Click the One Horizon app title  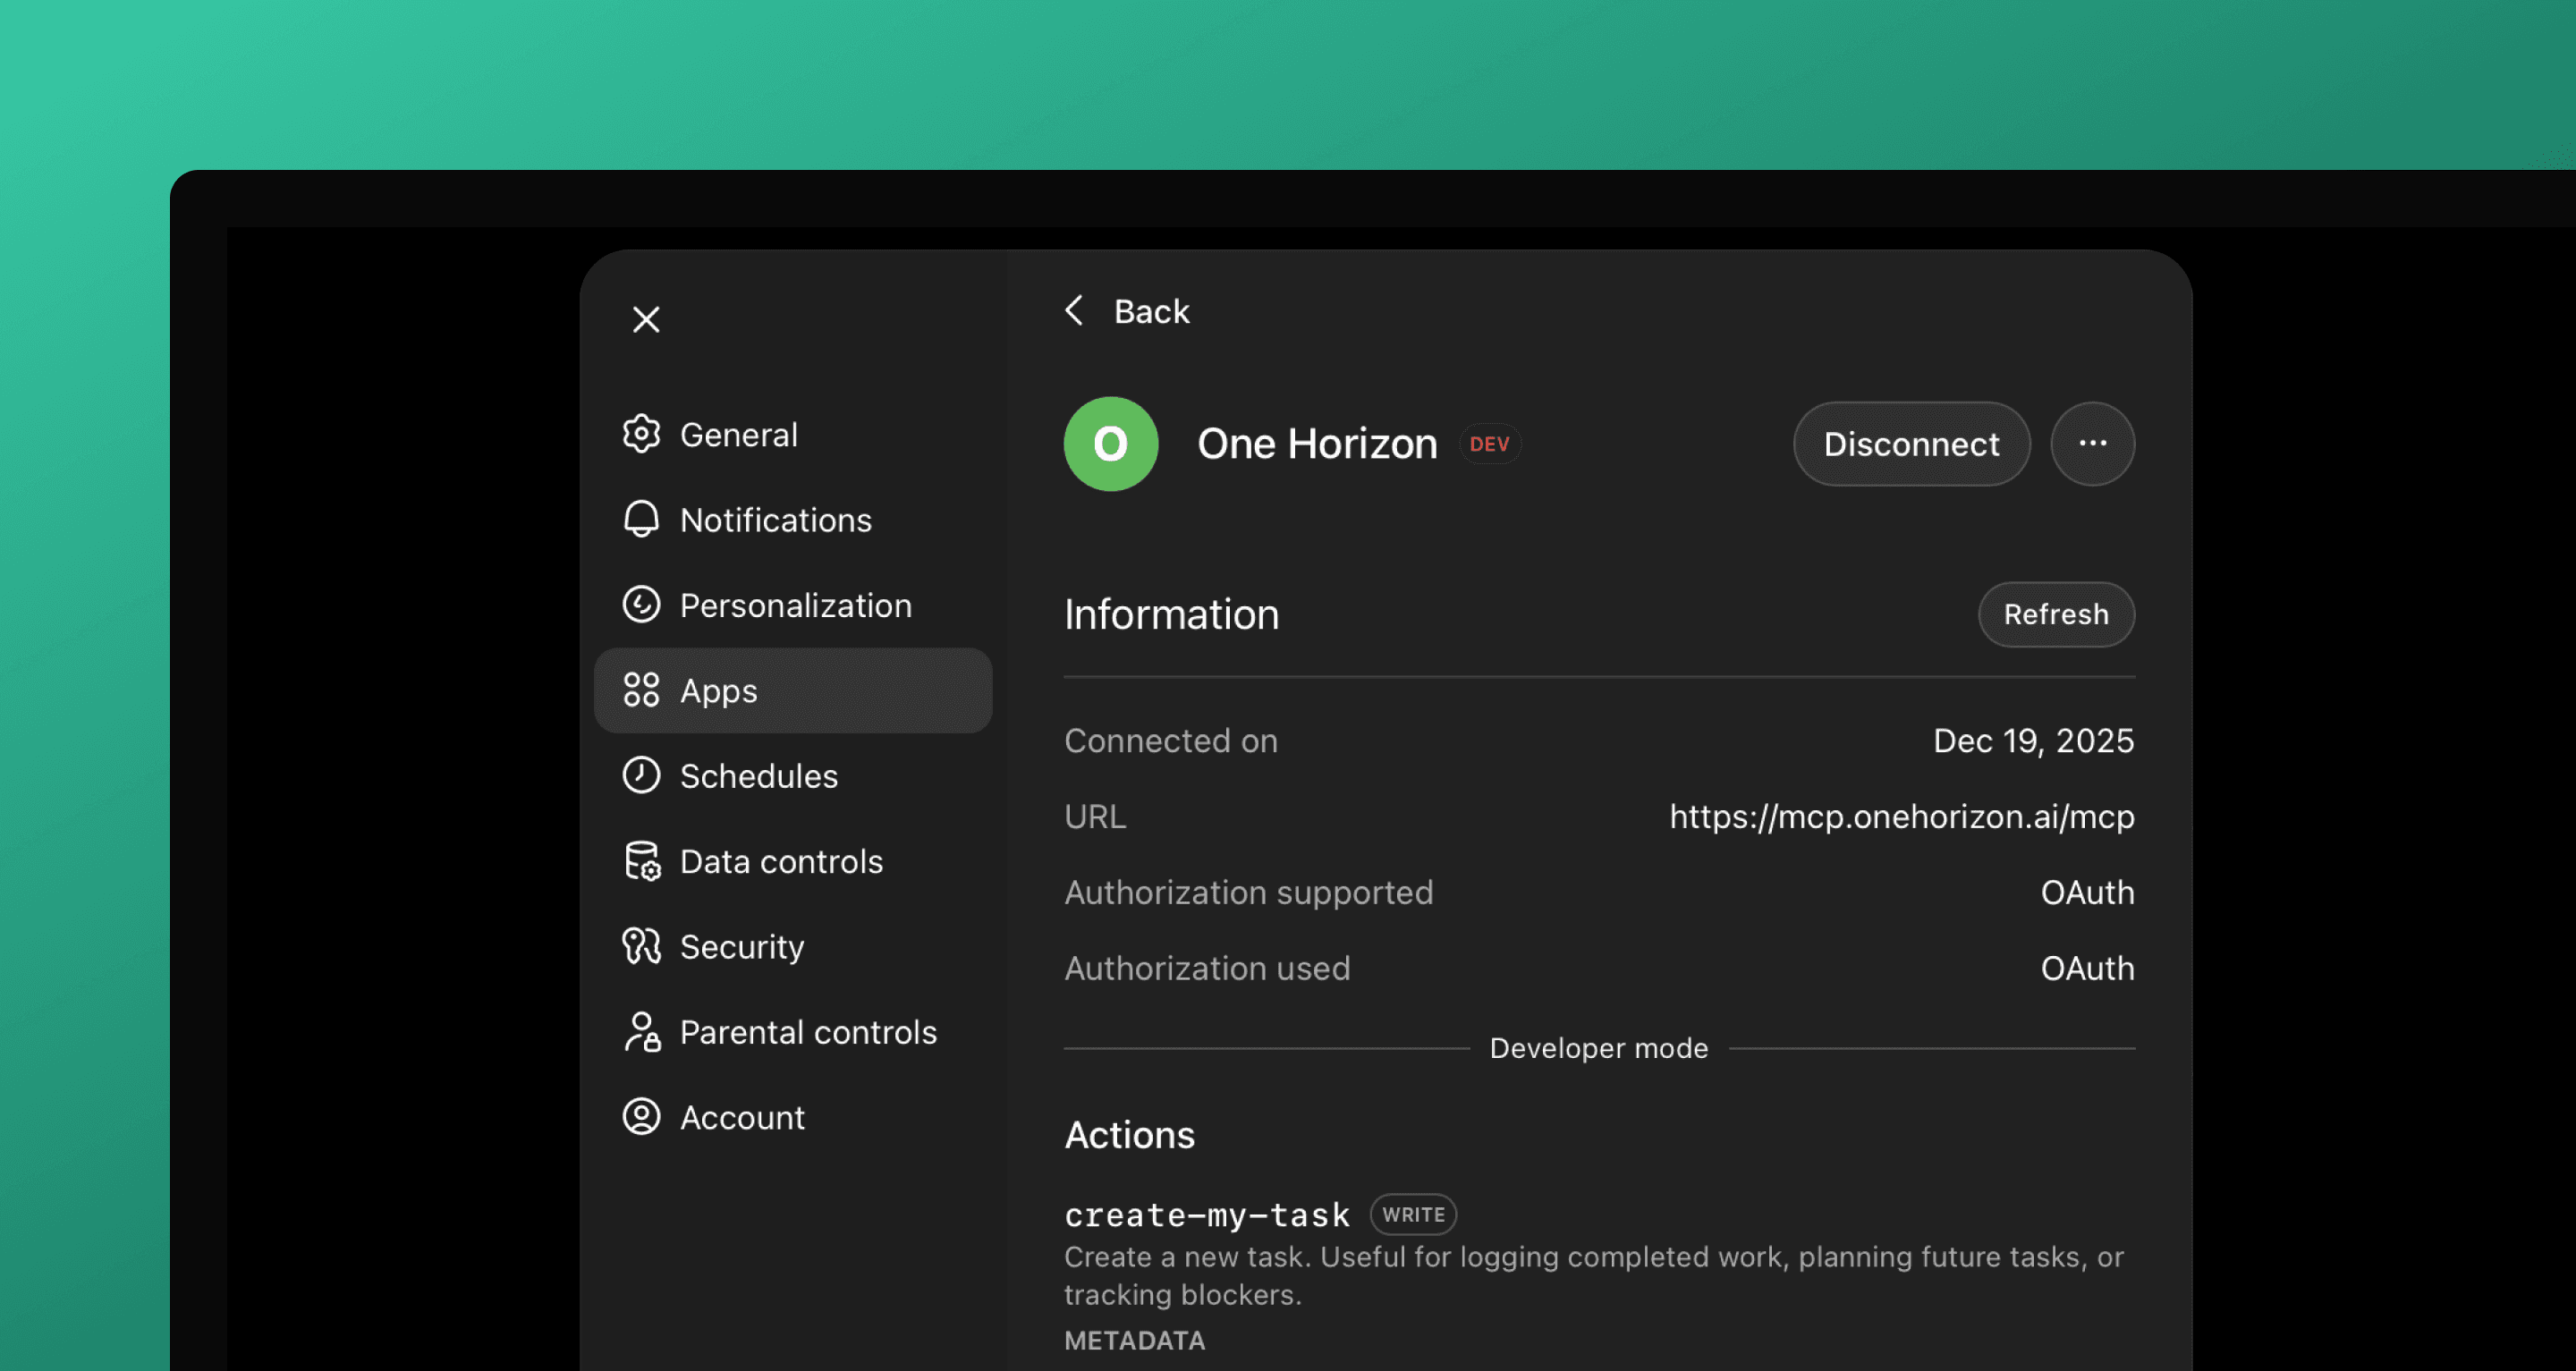click(x=1317, y=444)
